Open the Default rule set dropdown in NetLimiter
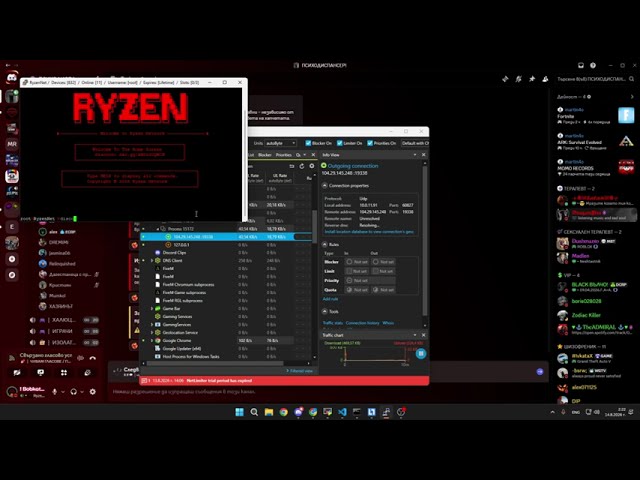640x480 pixels. click(x=415, y=143)
